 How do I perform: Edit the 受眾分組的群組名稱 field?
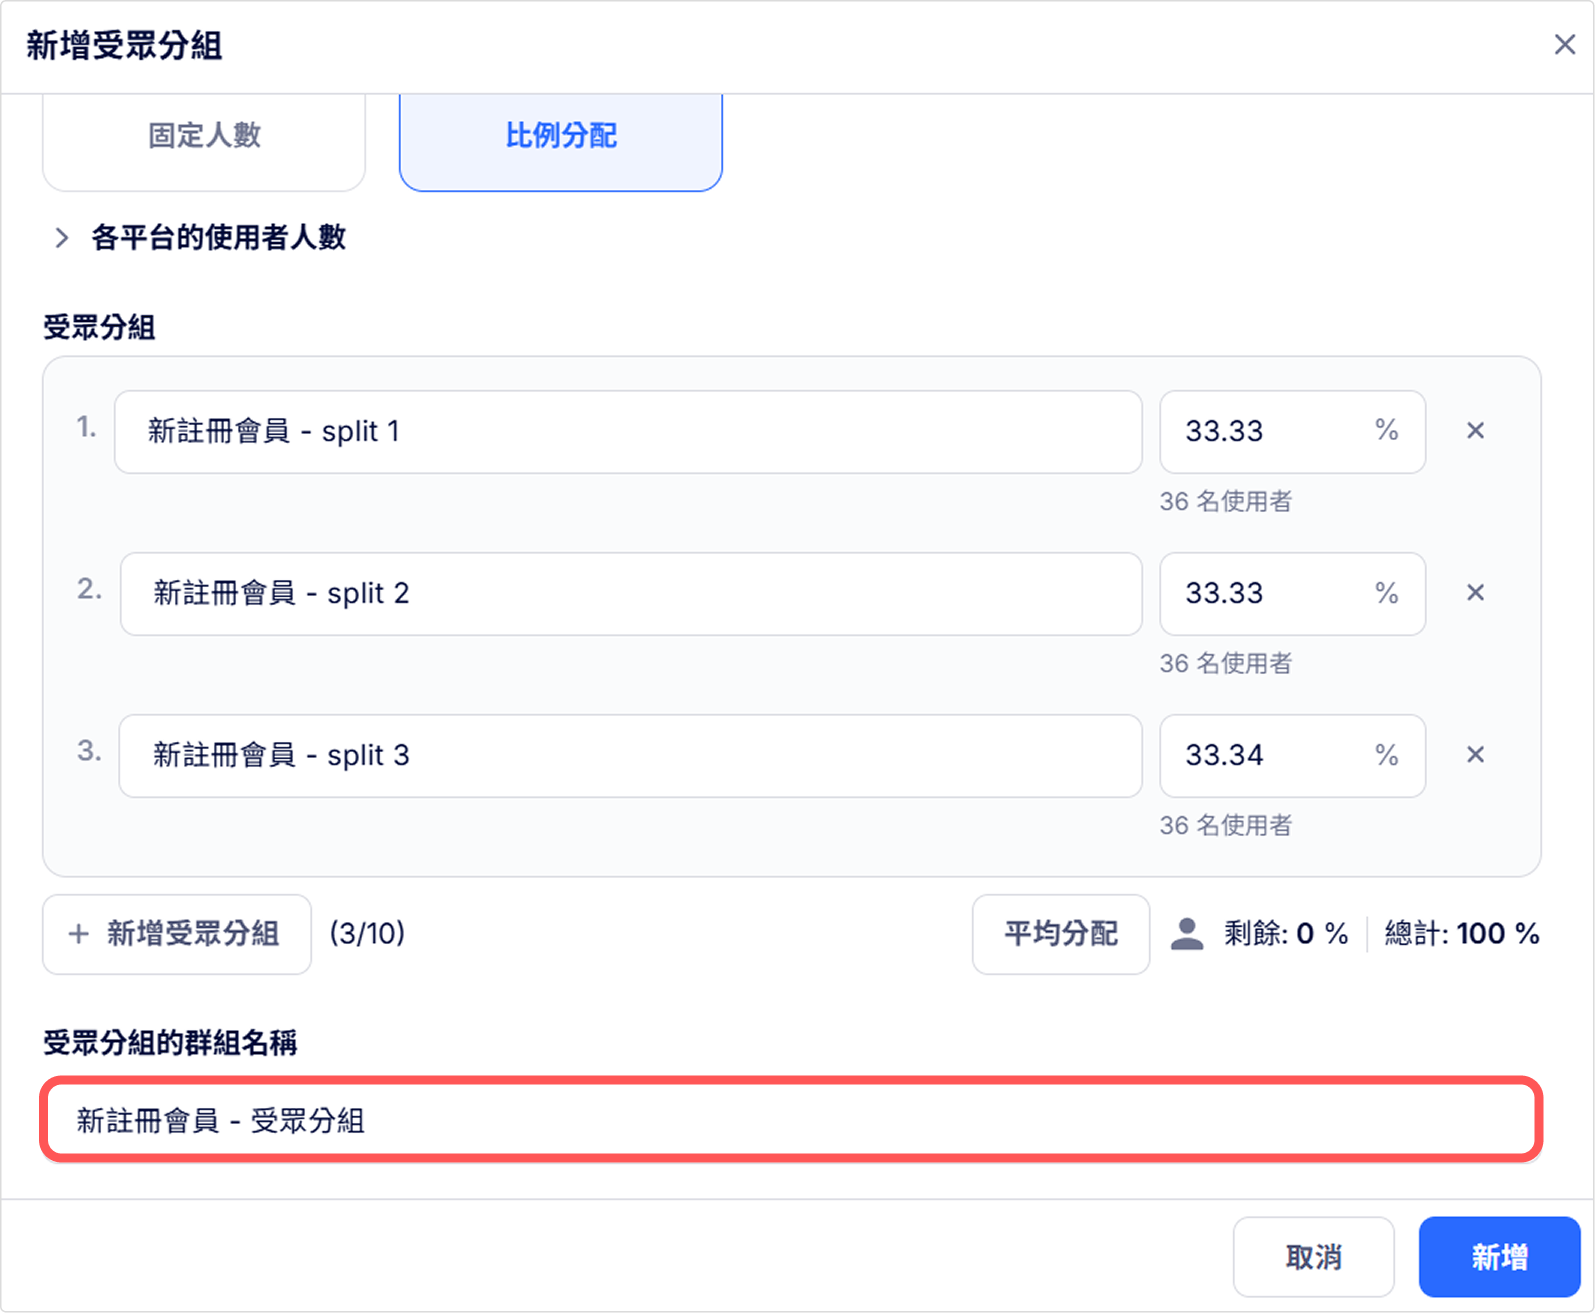coord(791,1120)
